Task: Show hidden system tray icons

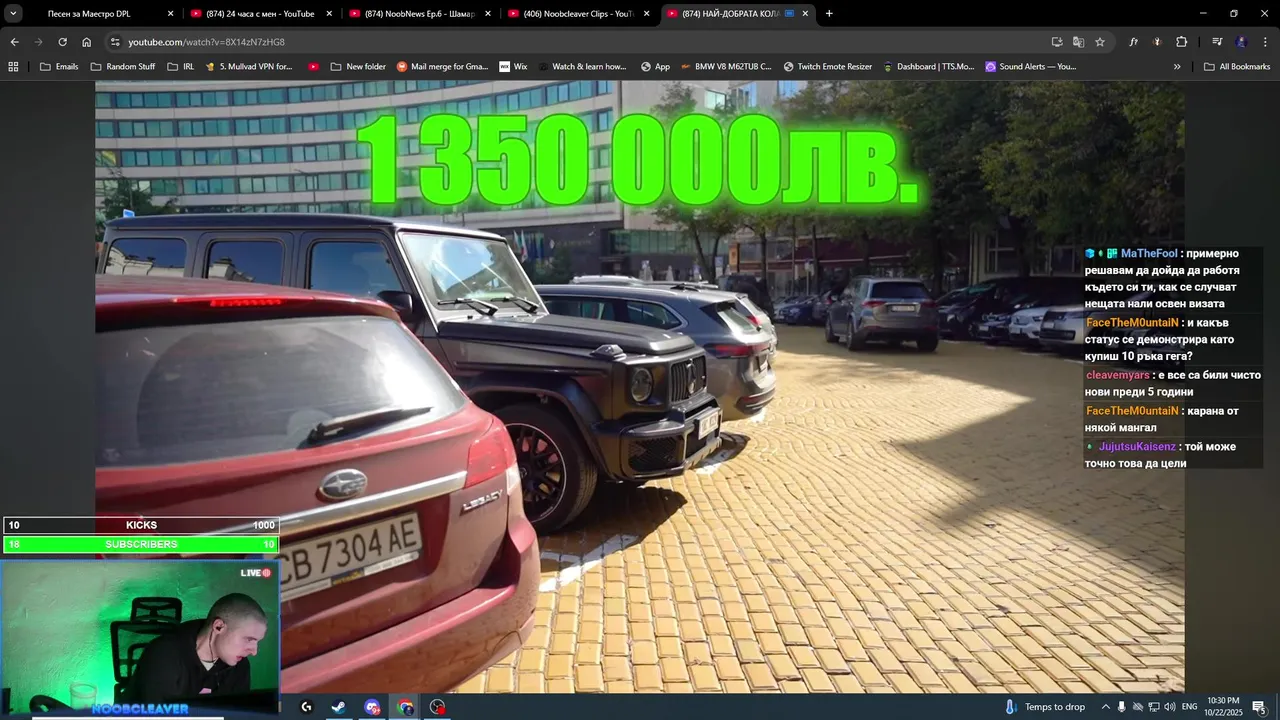Action: click(1106, 707)
